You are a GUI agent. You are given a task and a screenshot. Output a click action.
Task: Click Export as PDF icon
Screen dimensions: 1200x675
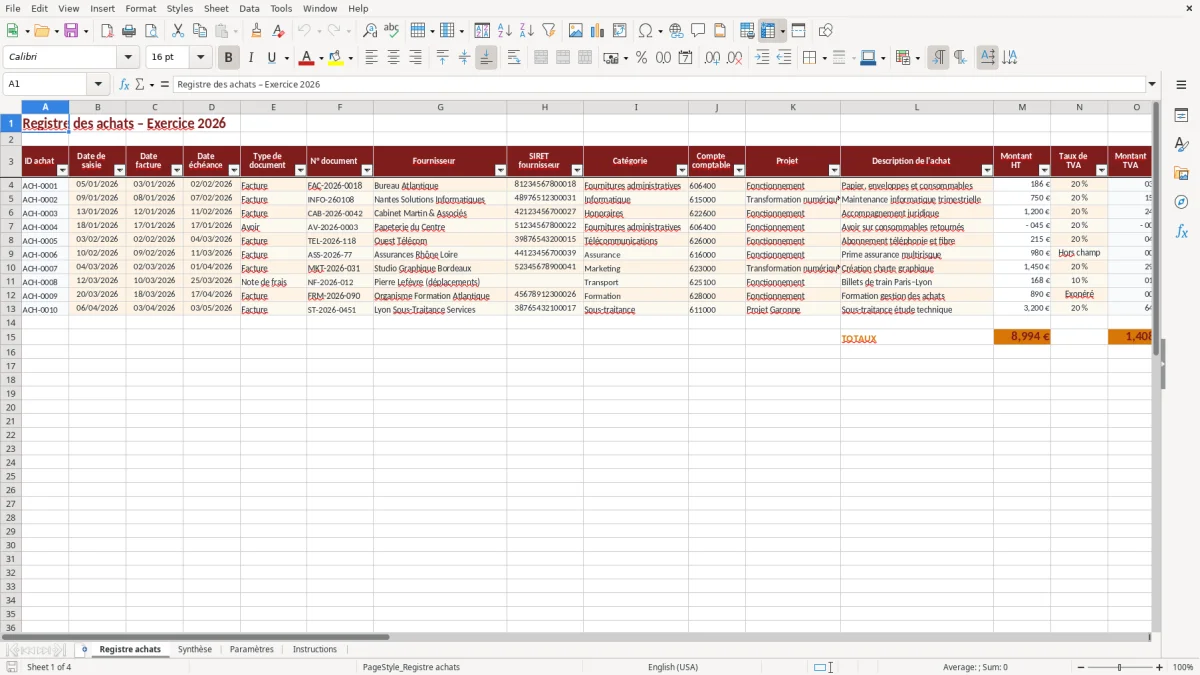tap(107, 31)
